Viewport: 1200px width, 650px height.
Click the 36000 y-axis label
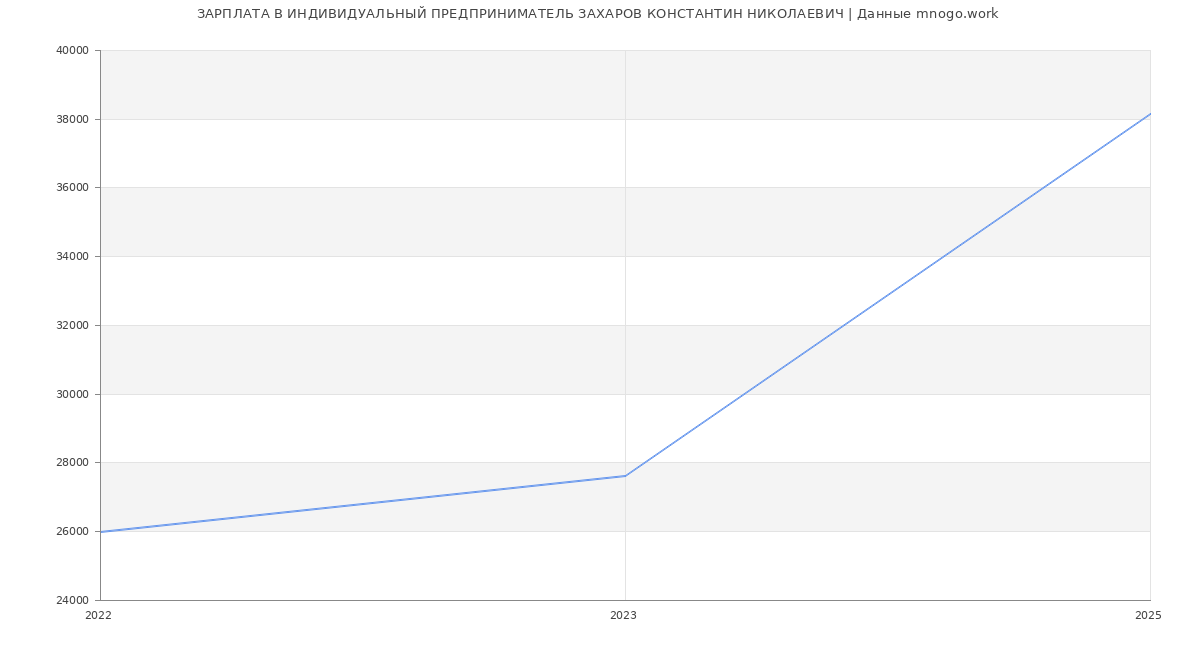pos(74,188)
